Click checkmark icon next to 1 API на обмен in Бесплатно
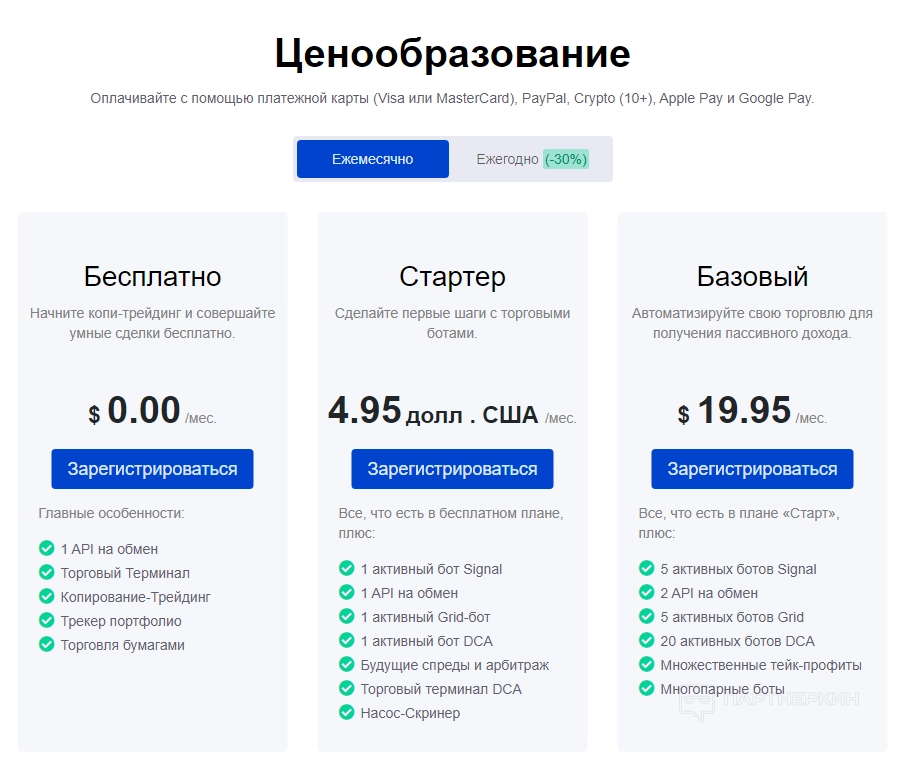This screenshot has height=774, width=910. (46, 548)
